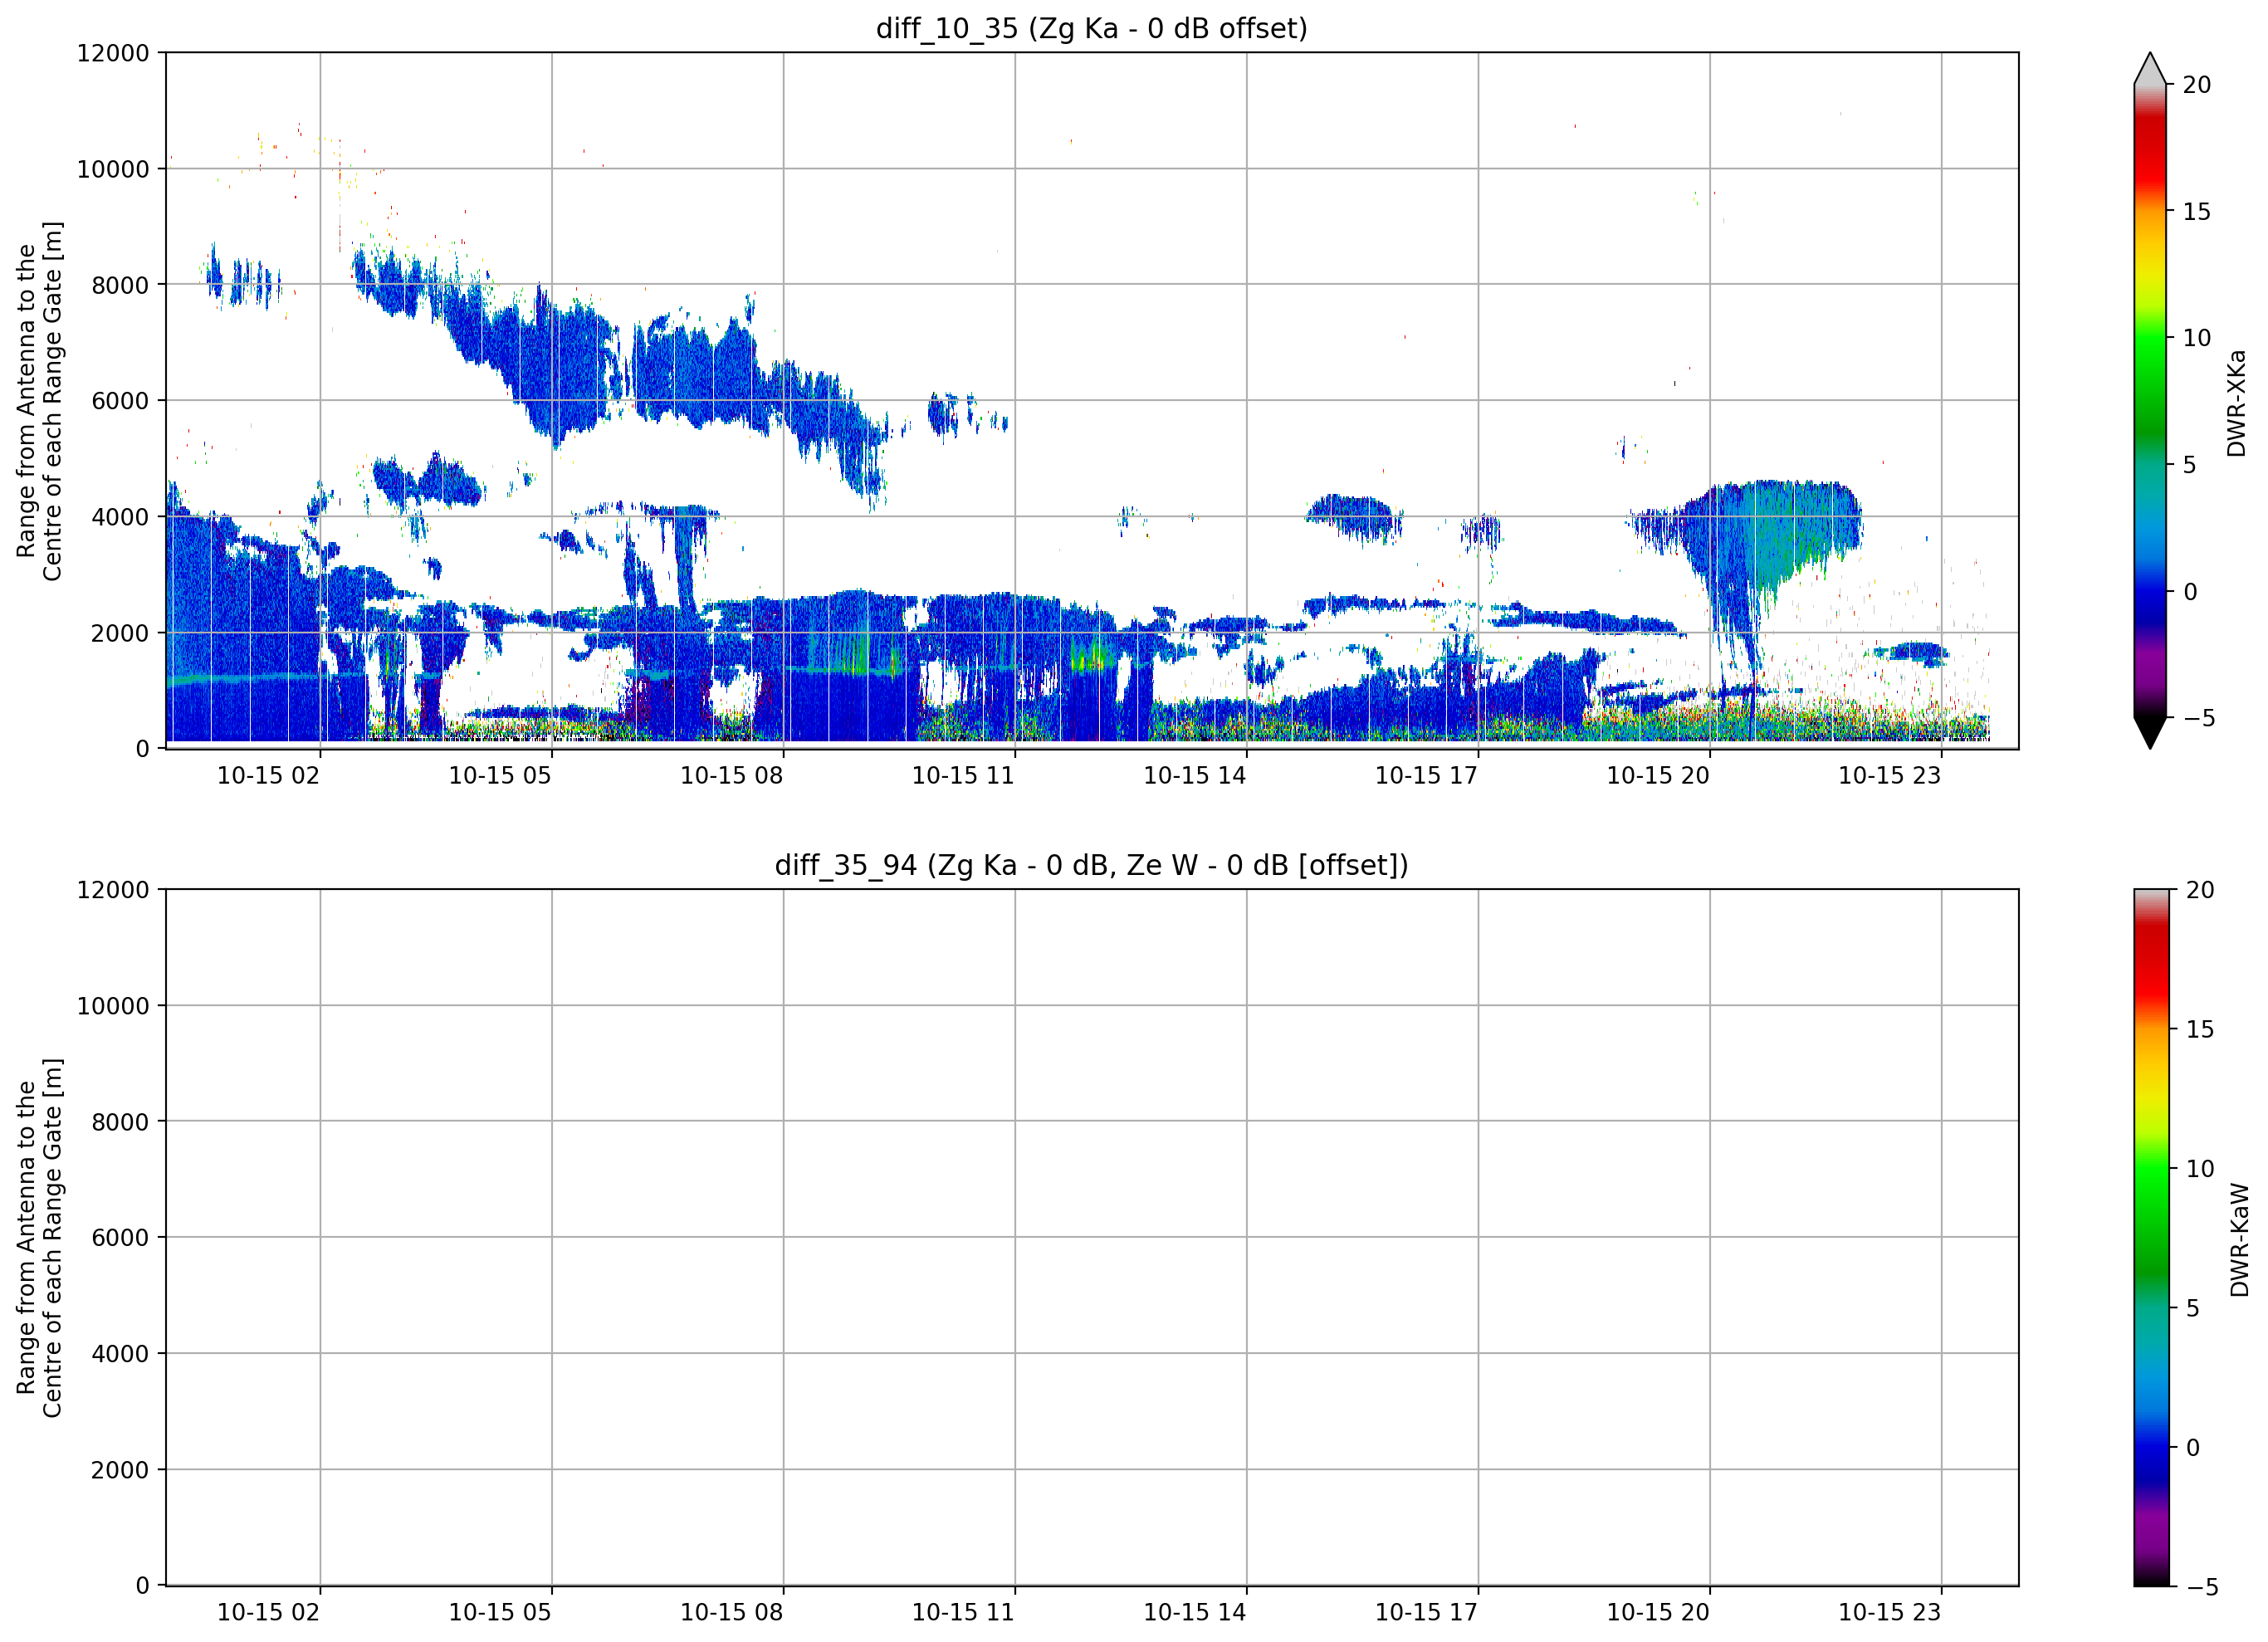Click "10-15 17" x-tick under diff_10_35 plot

pyautogui.click(x=1426, y=776)
